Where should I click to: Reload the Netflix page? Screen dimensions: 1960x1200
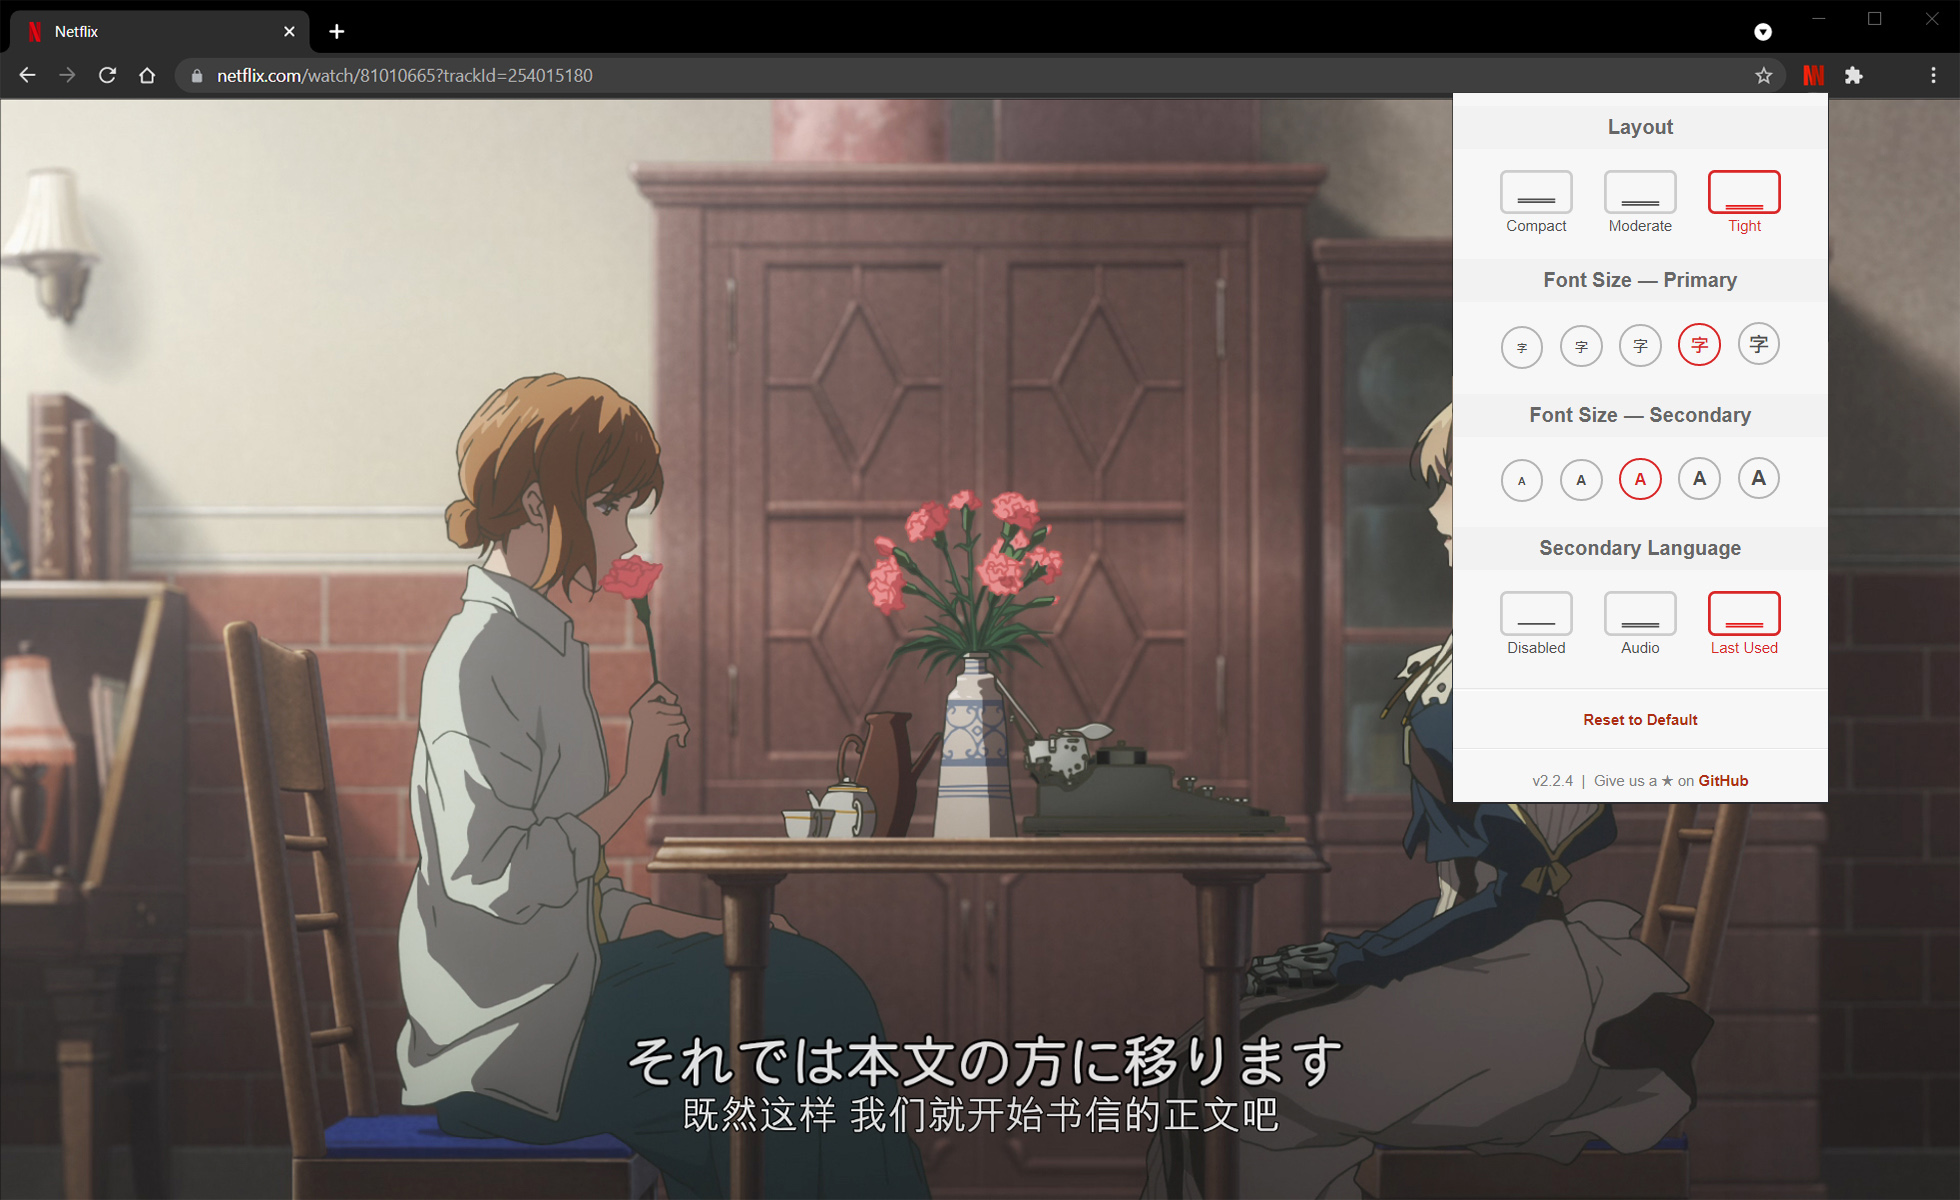pos(107,75)
